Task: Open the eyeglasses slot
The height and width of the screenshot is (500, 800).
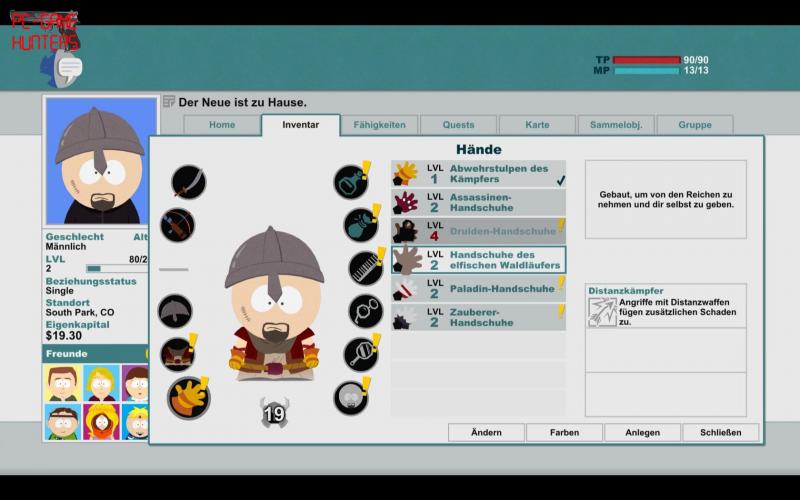Action: click(366, 311)
